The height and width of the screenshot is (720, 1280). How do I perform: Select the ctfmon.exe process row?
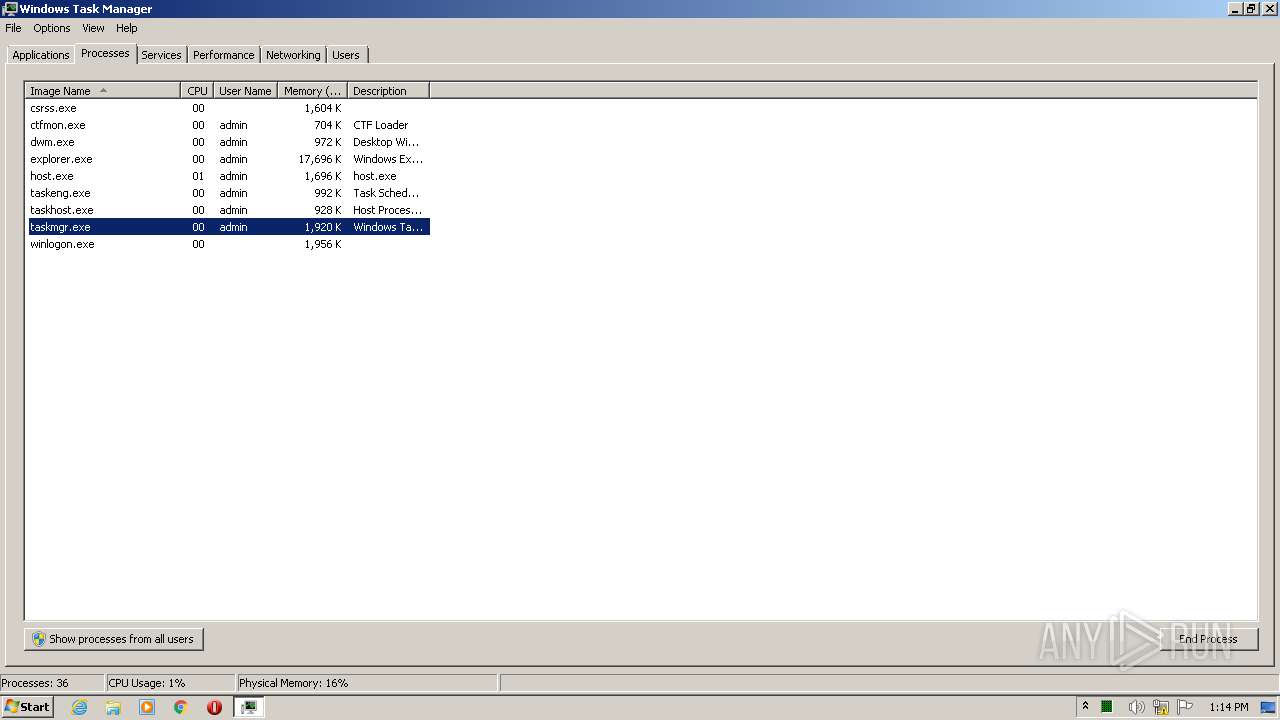point(228,125)
